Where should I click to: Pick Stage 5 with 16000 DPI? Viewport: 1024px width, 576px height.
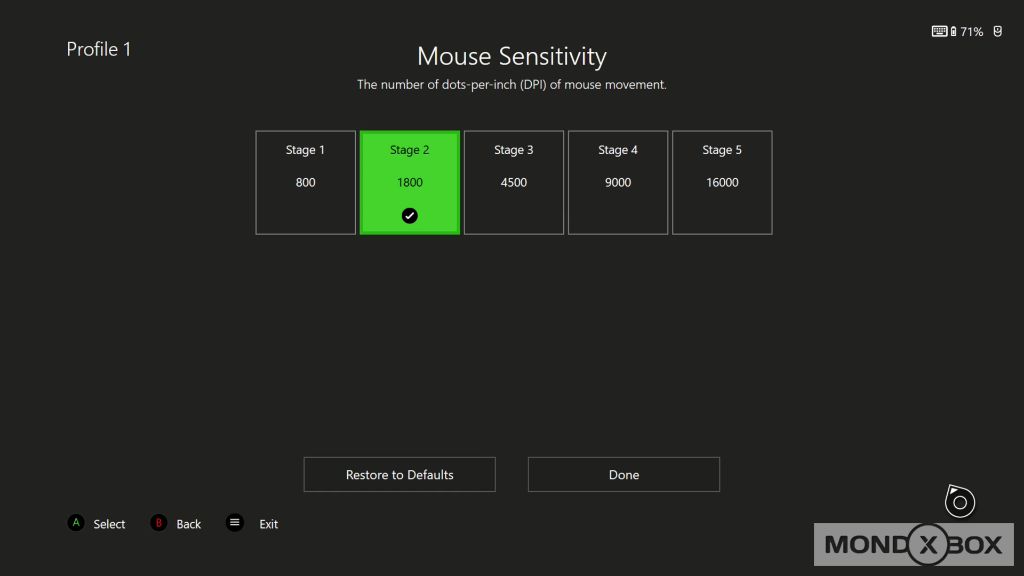point(722,182)
